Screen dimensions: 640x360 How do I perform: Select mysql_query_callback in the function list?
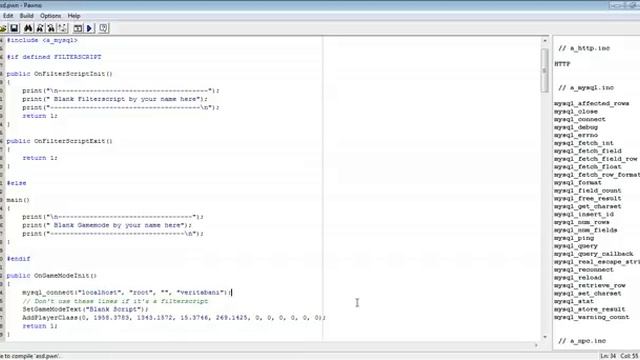pyautogui.click(x=593, y=254)
